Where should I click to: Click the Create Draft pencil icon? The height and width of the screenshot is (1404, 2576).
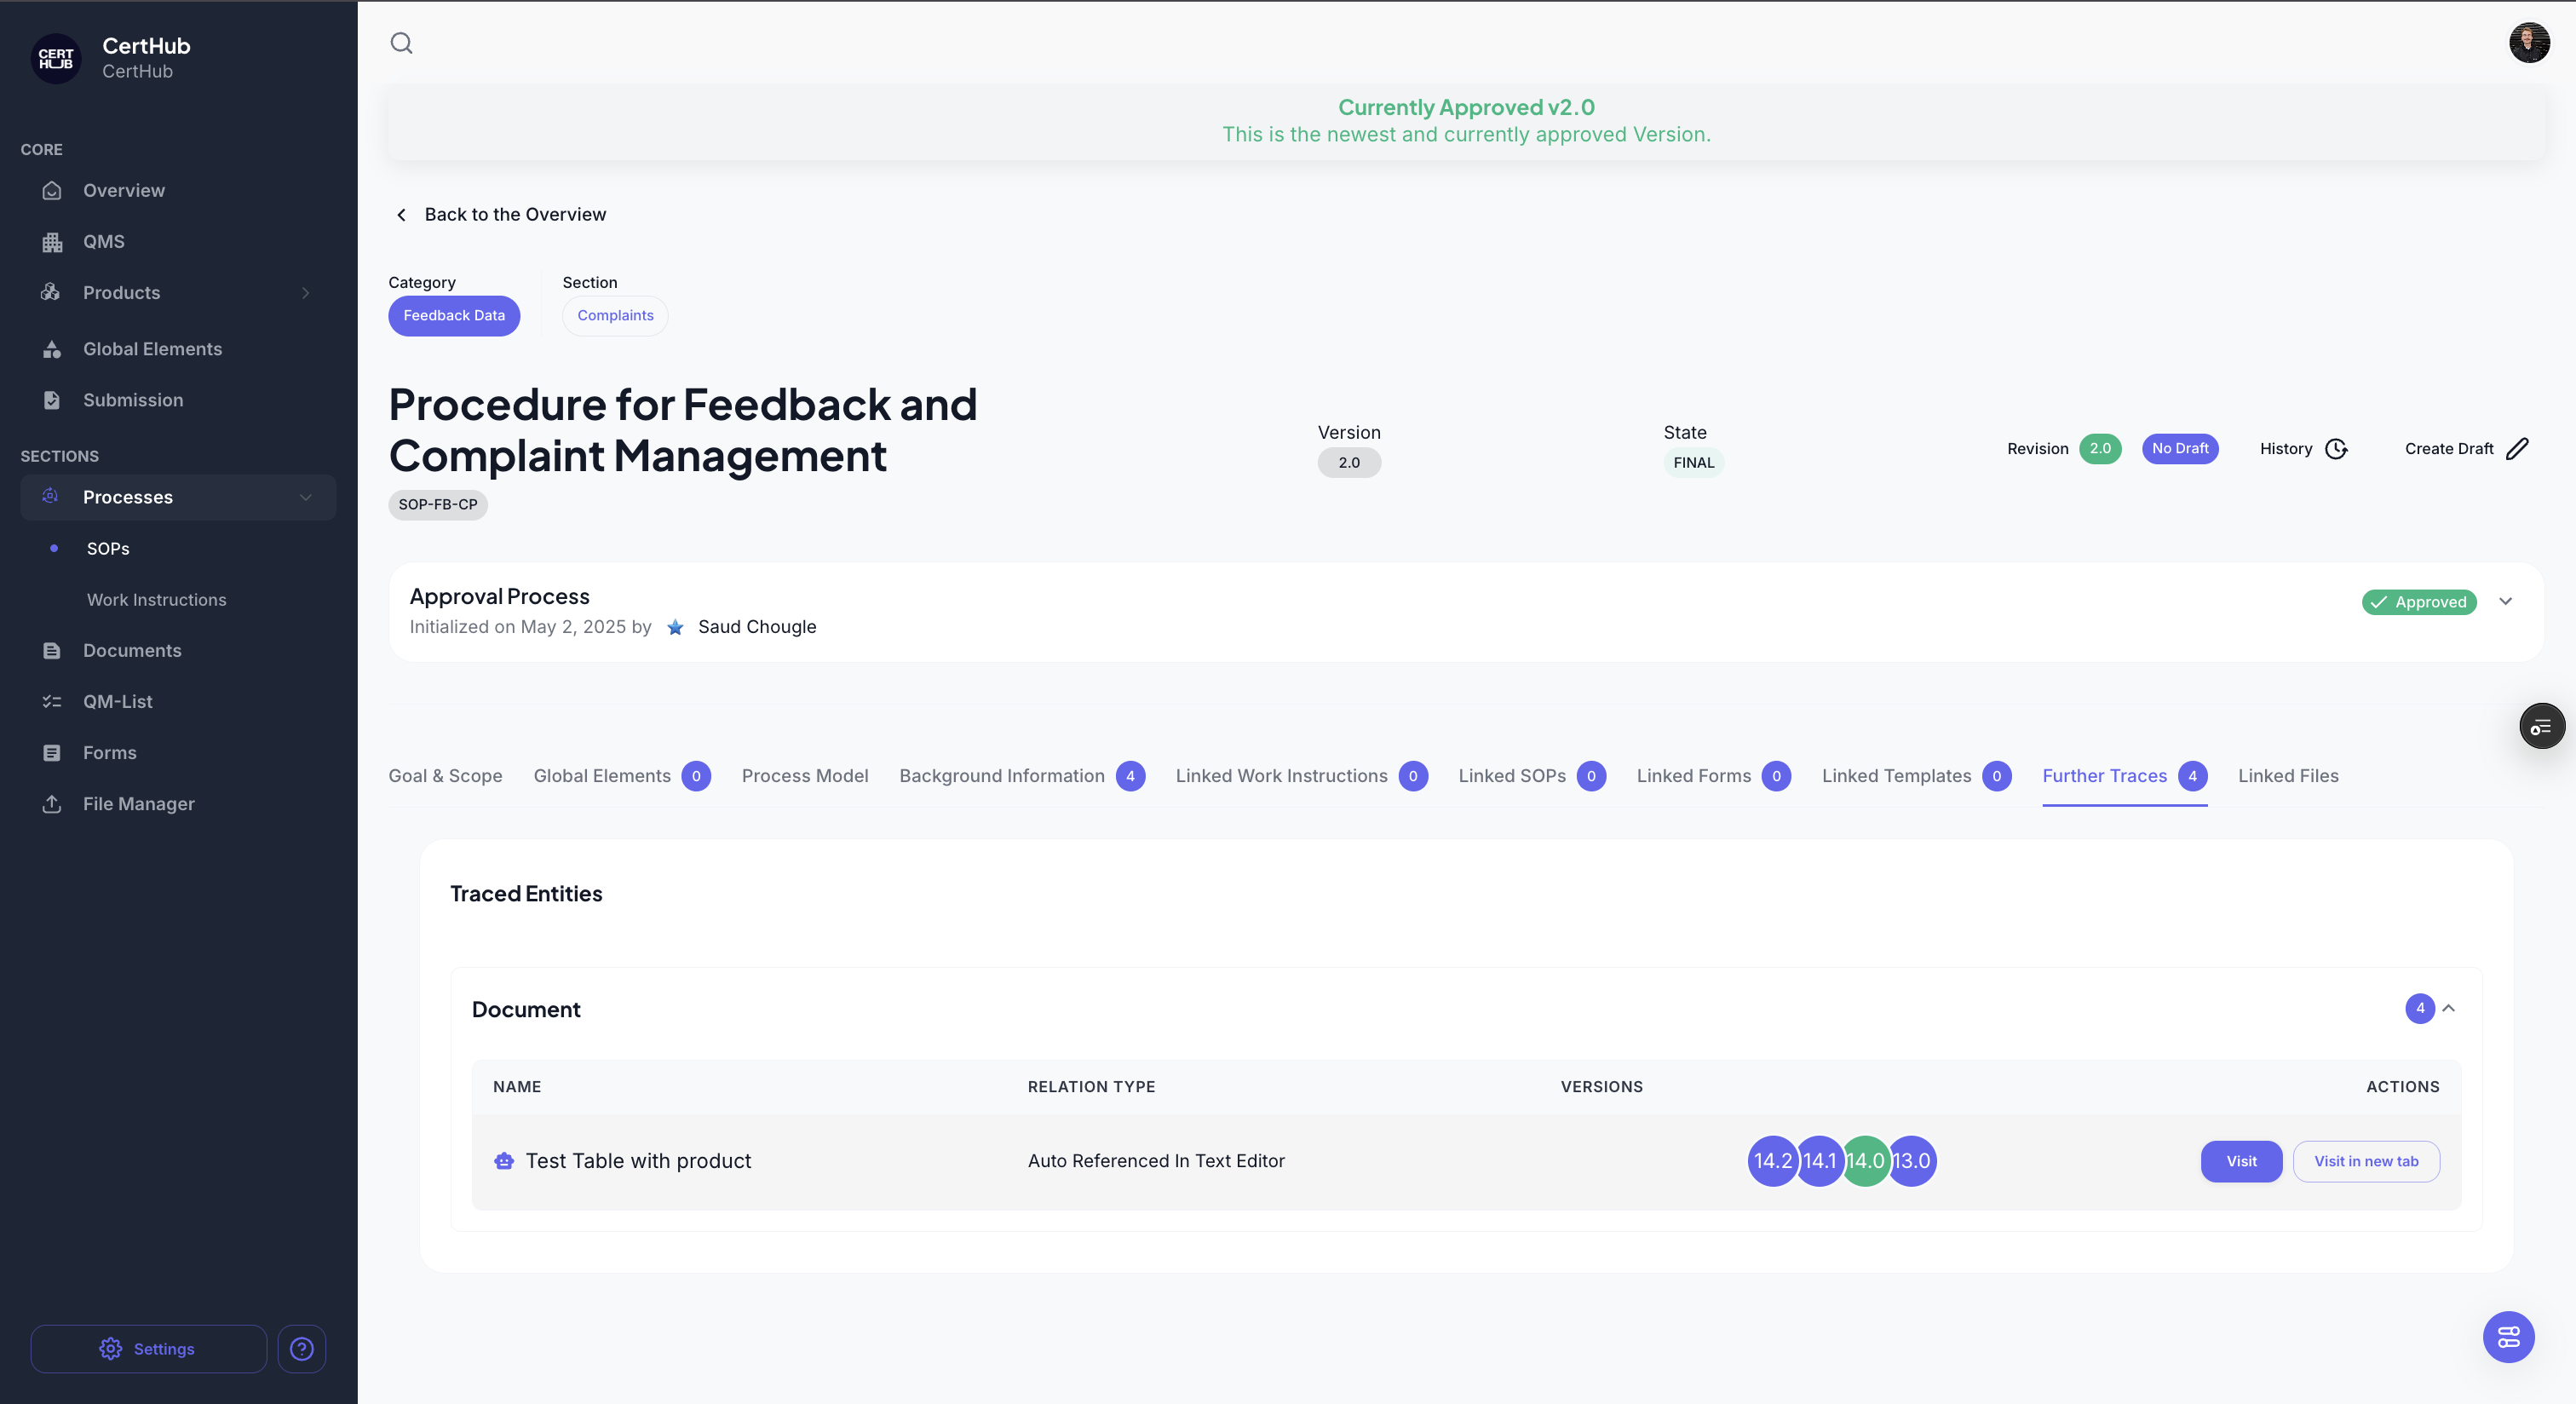(2517, 449)
